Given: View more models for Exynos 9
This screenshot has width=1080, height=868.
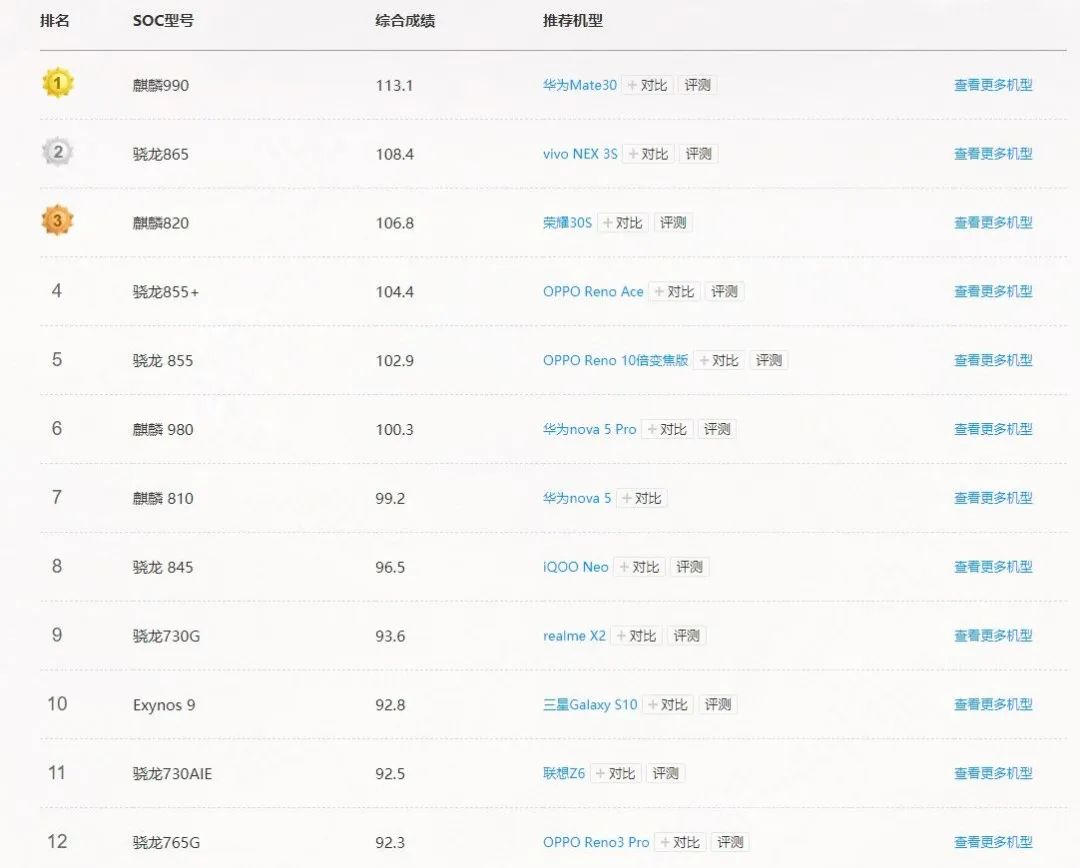Looking at the screenshot, I should coord(993,705).
